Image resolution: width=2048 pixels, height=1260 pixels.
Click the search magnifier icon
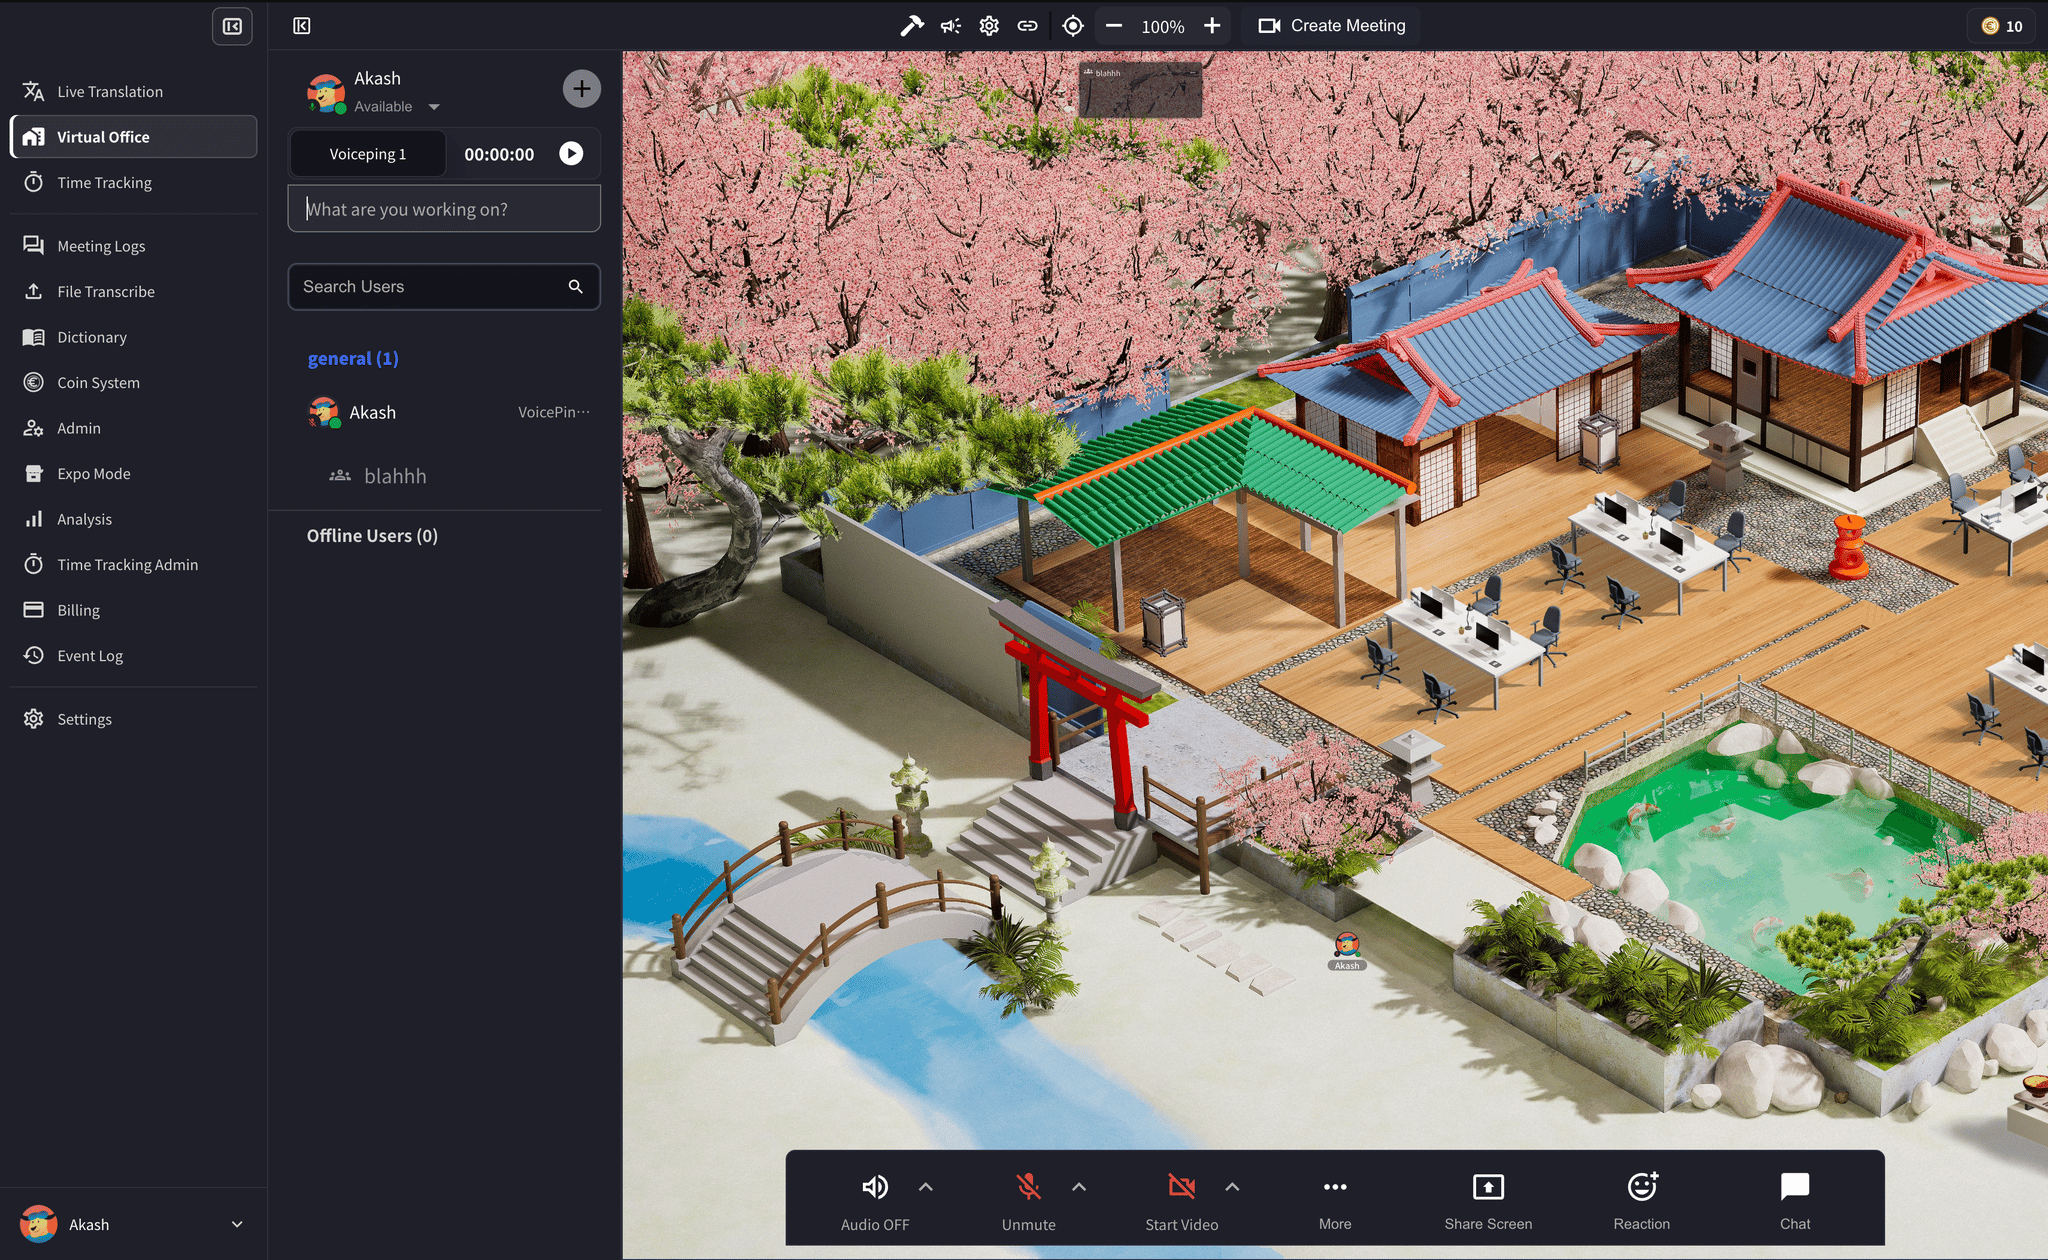pos(575,287)
